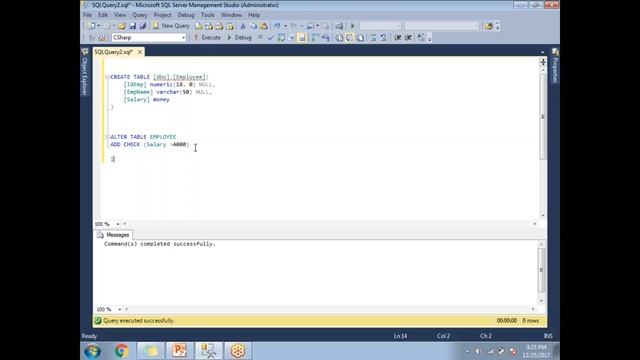Viewport: 640px width, 360px height.
Task: Uncomment the selected lines
Action: point(384,38)
